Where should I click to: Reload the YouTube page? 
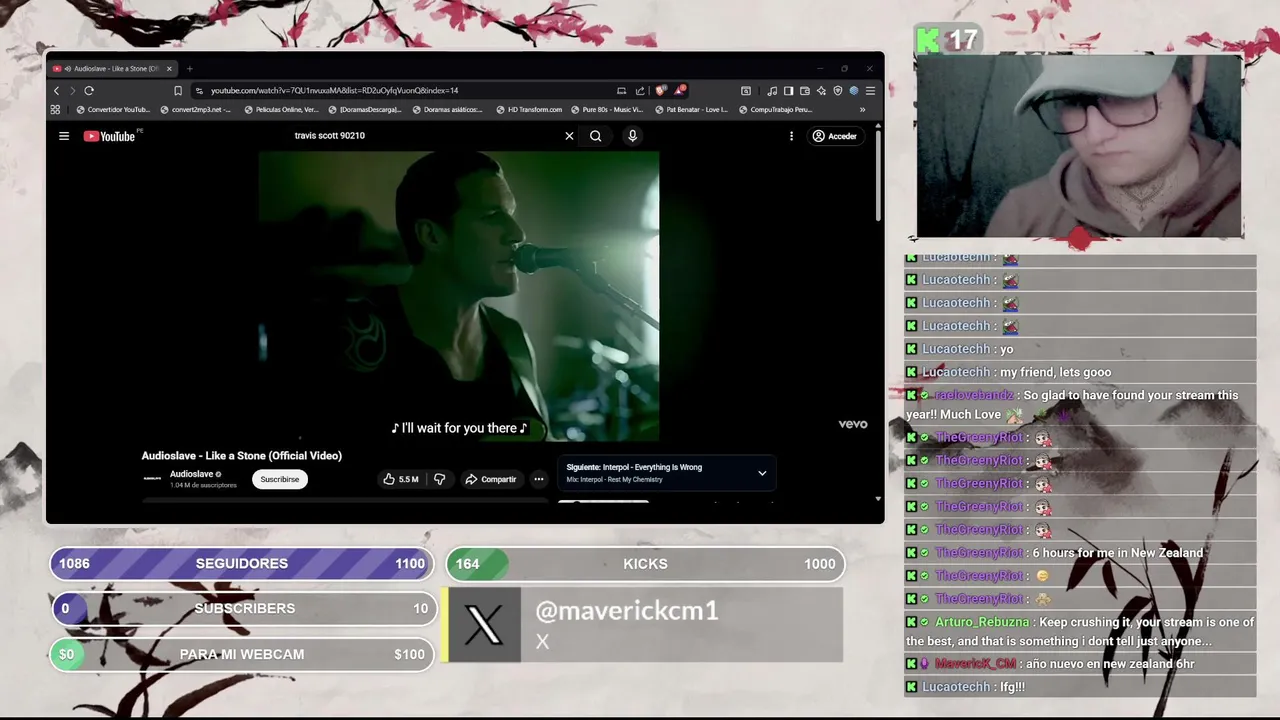(89, 91)
